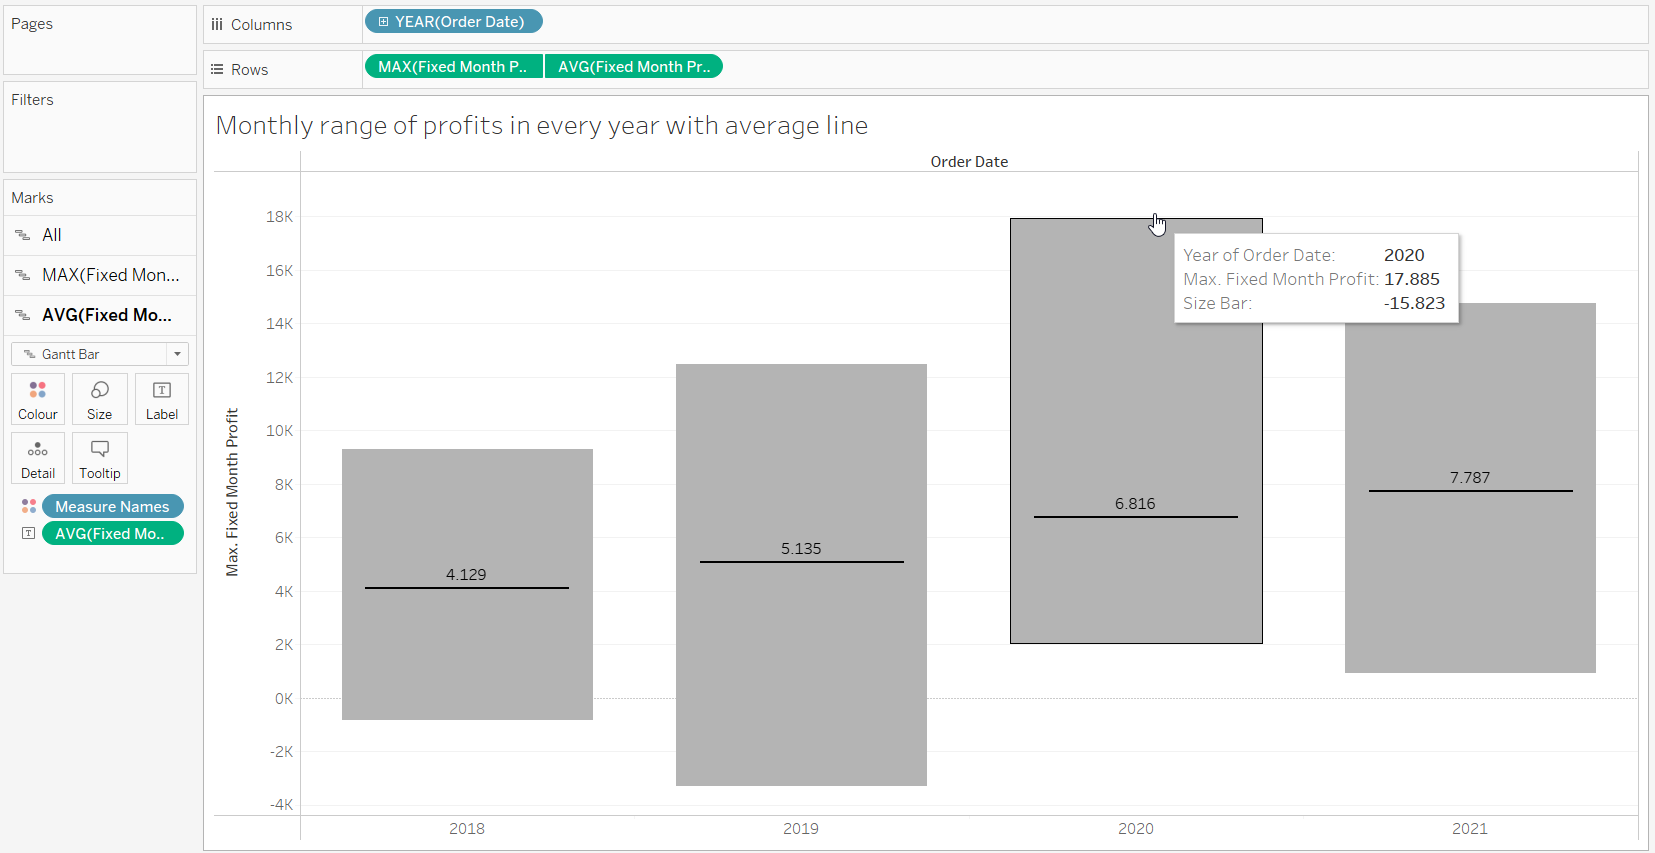Click the Max. Fixed Month Profit axis title
Image resolution: width=1655 pixels, height=853 pixels.
coord(232,492)
